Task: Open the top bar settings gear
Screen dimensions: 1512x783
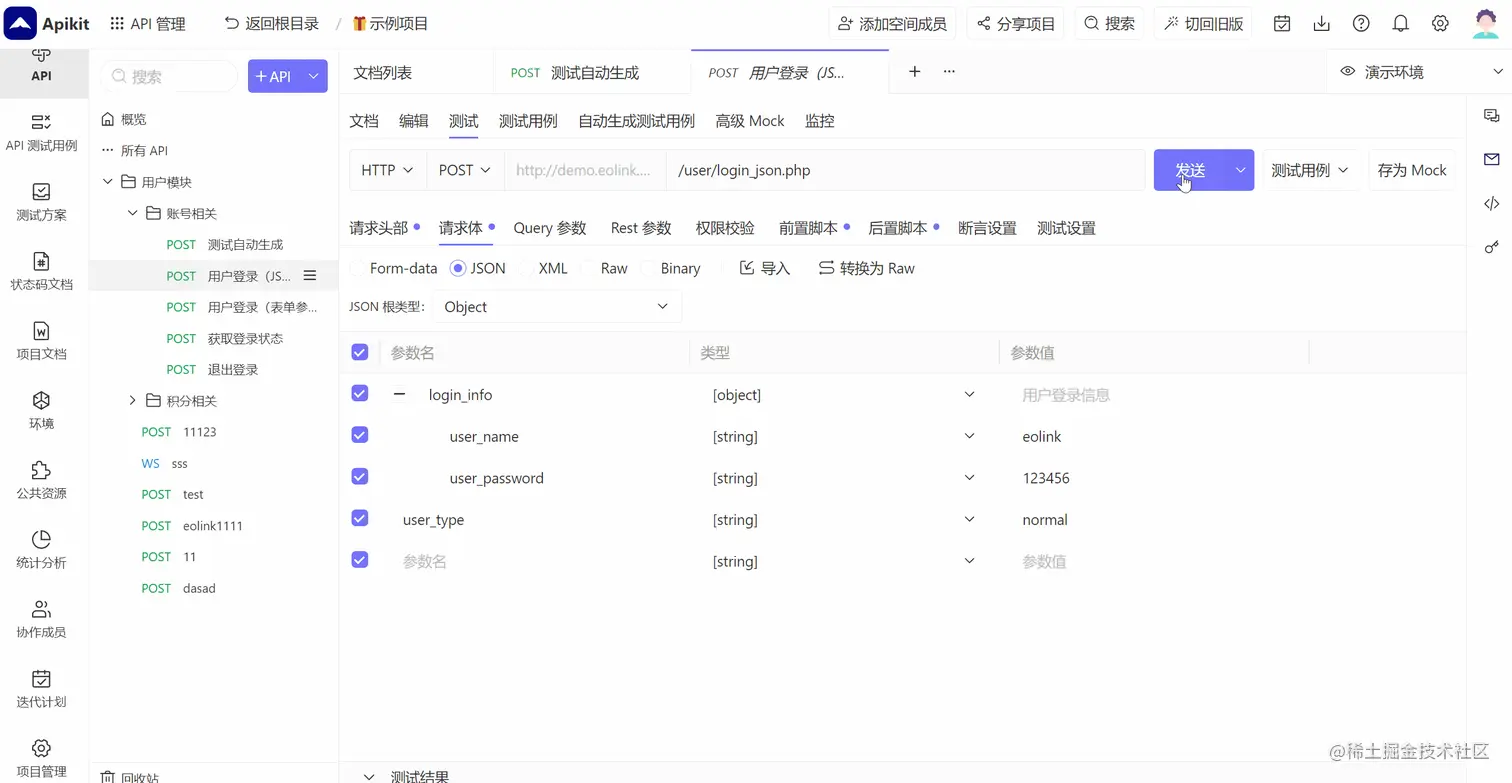Action: (x=1440, y=23)
